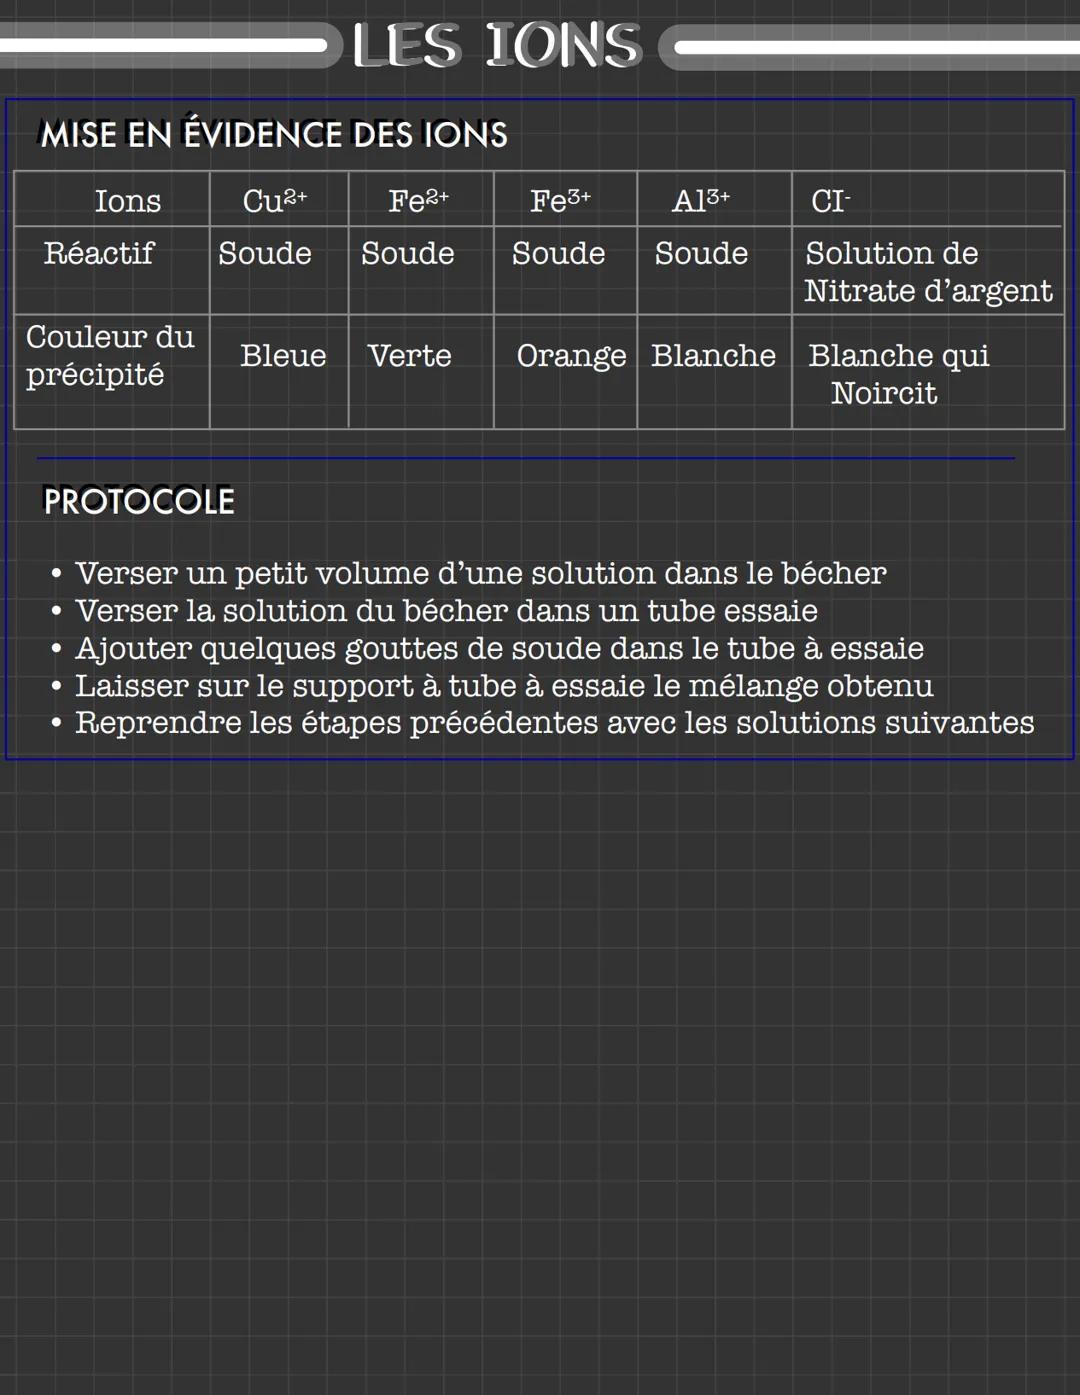Select the Blanche qui Noircit cell
Viewport: 1080px width, 1395px height.
click(x=898, y=374)
